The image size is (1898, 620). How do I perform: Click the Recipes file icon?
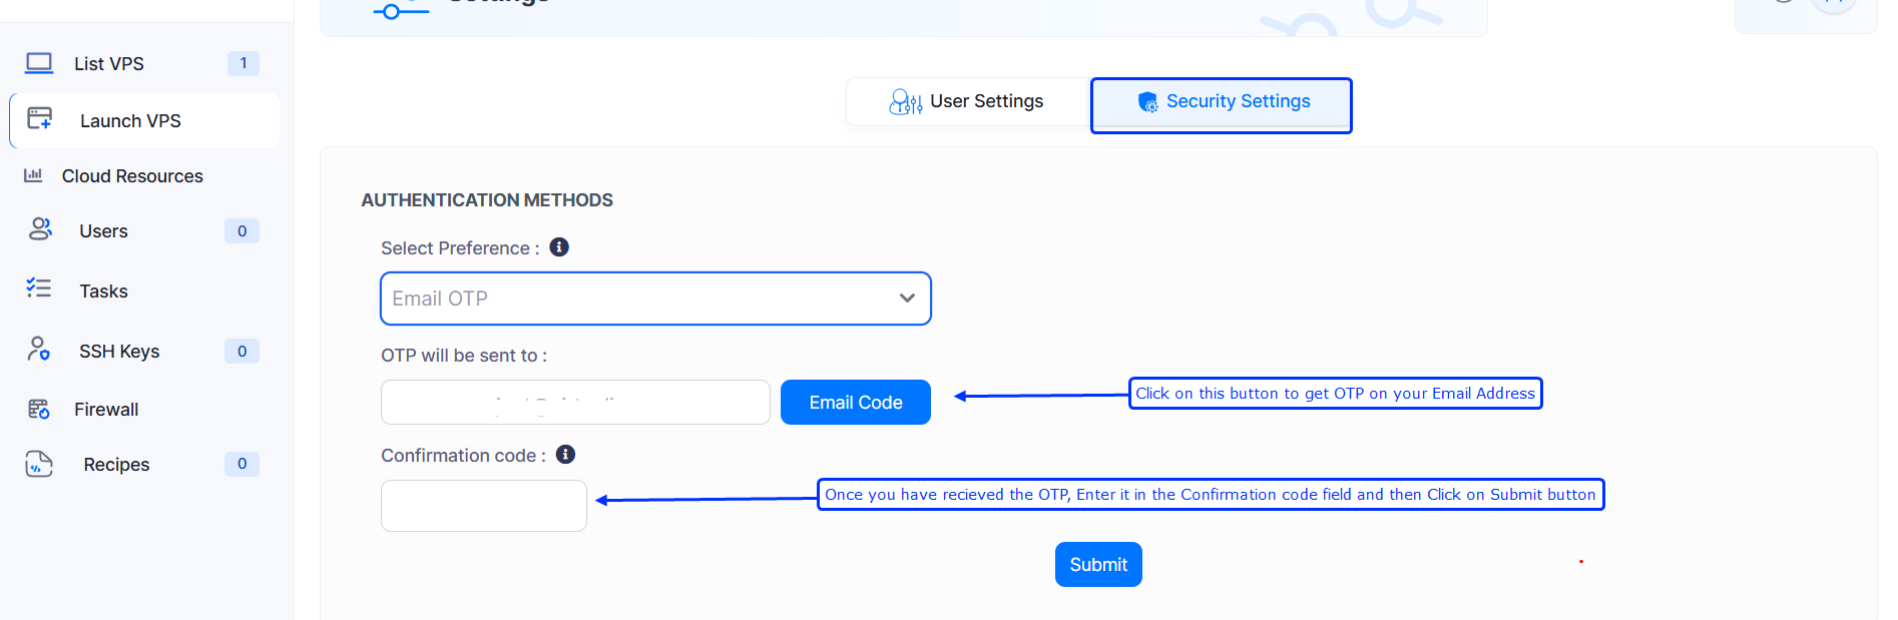click(x=39, y=464)
